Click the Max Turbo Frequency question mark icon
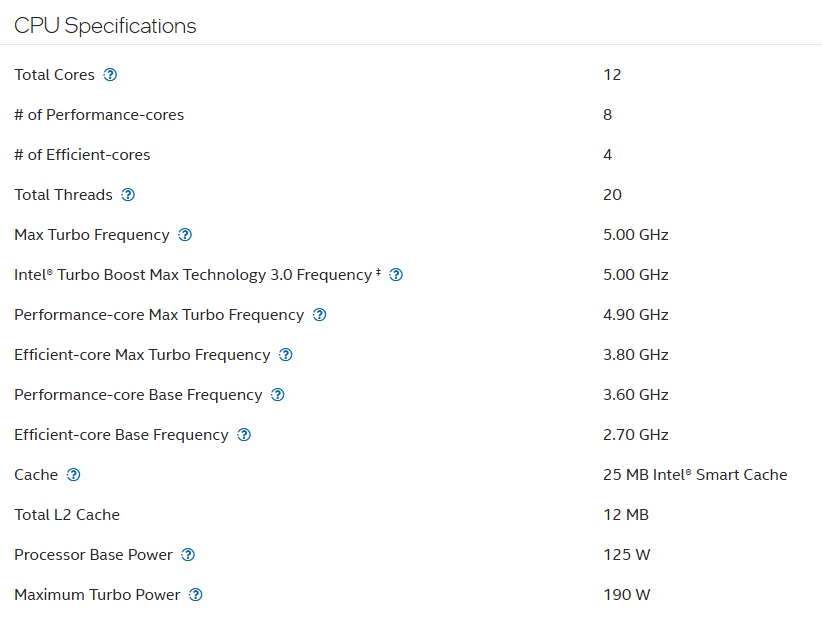Image resolution: width=822 pixels, height=636 pixels. [x=185, y=235]
